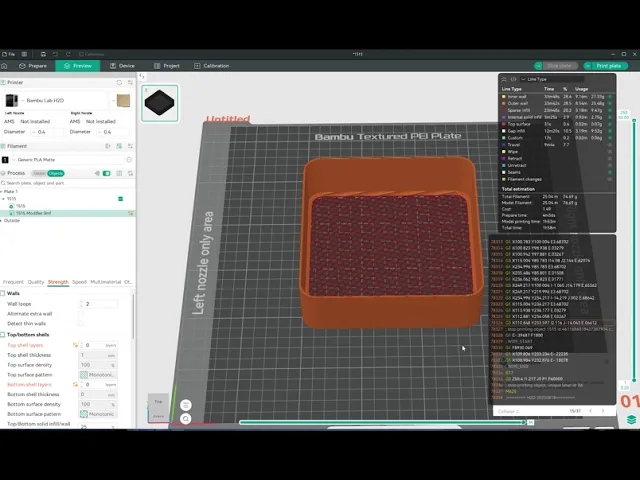Click filament slot 1 color swatch

tap(5, 160)
